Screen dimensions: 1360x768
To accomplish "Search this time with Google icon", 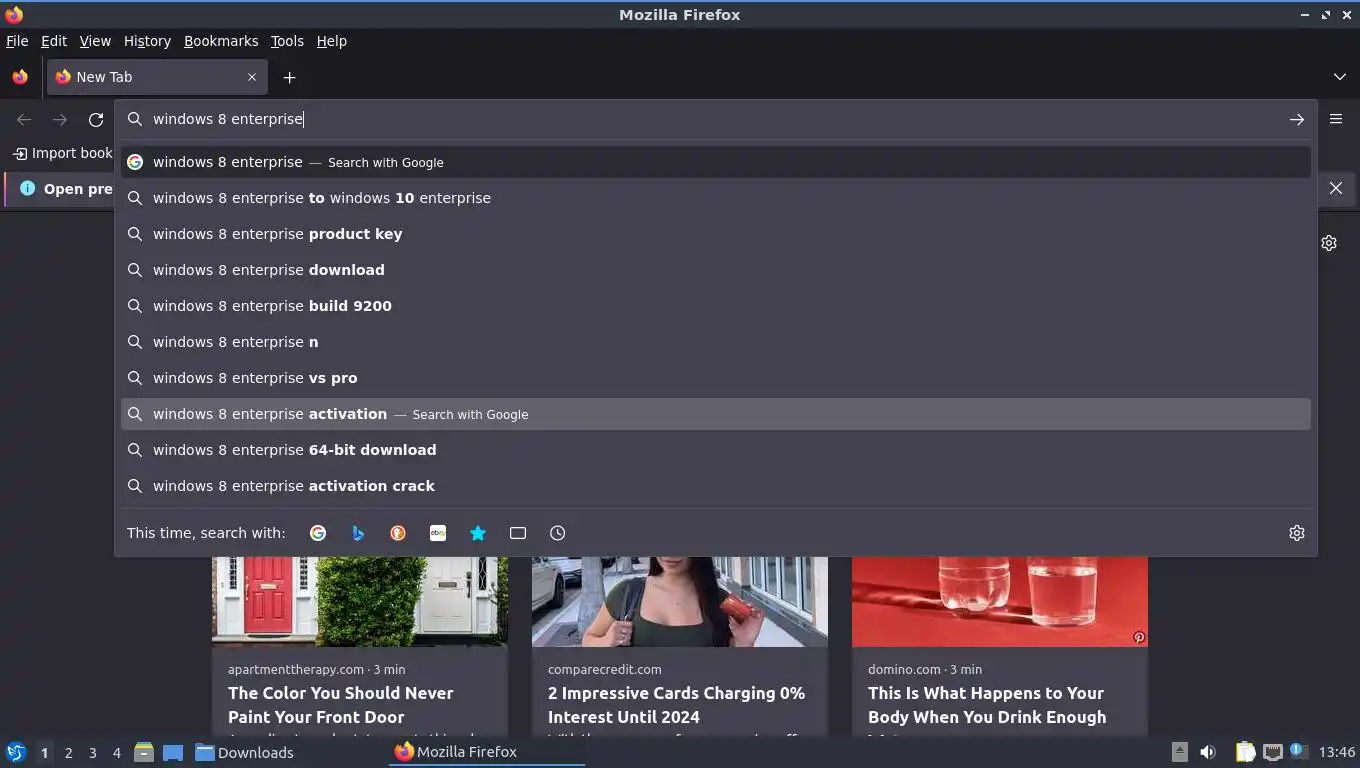I will [318, 533].
